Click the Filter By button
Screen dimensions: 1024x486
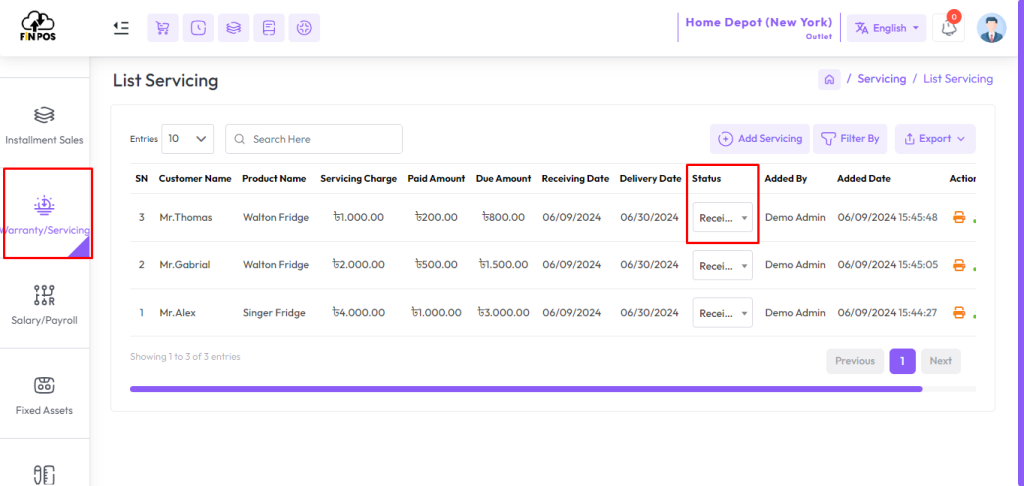850,139
